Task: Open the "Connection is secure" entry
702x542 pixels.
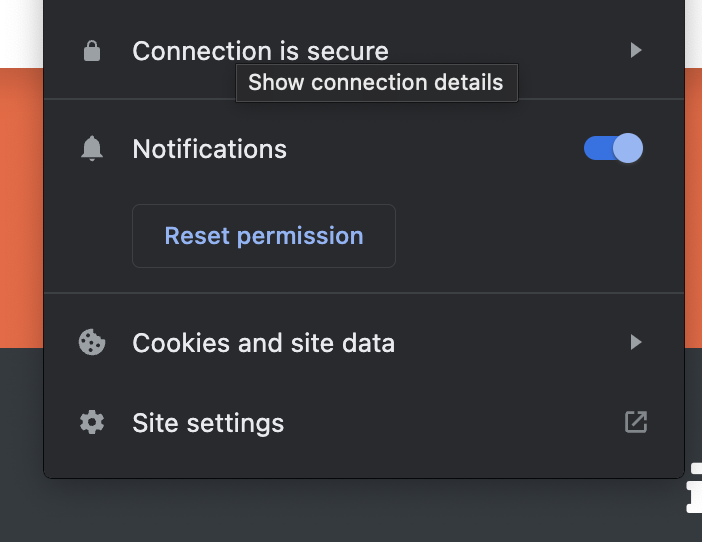Action: coord(260,50)
